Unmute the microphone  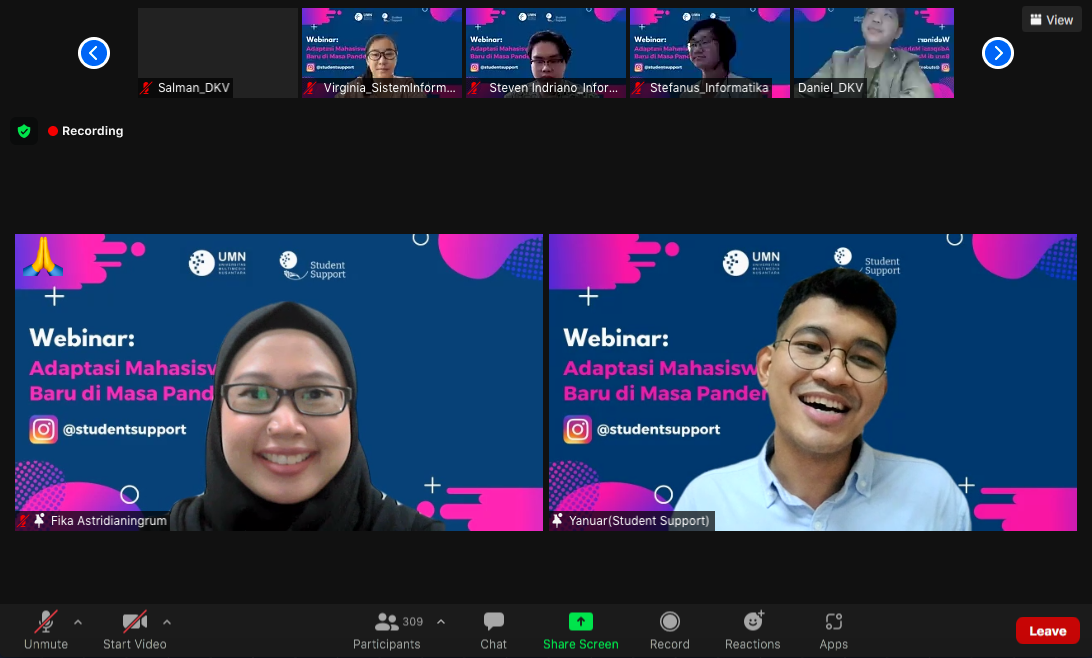coord(46,631)
